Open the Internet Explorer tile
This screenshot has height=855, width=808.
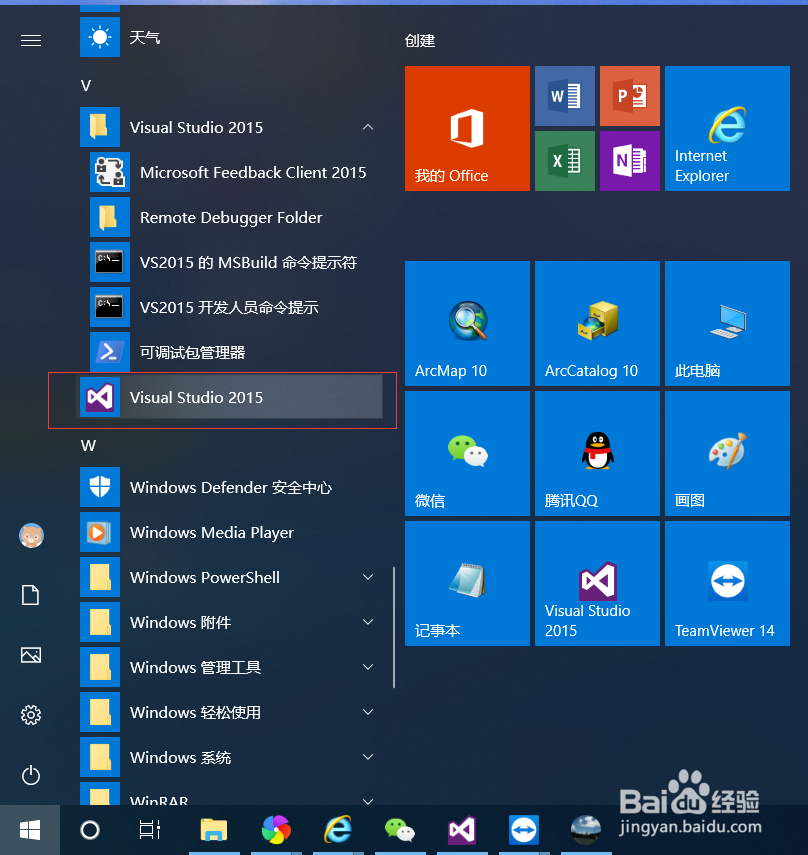pyautogui.click(x=727, y=129)
